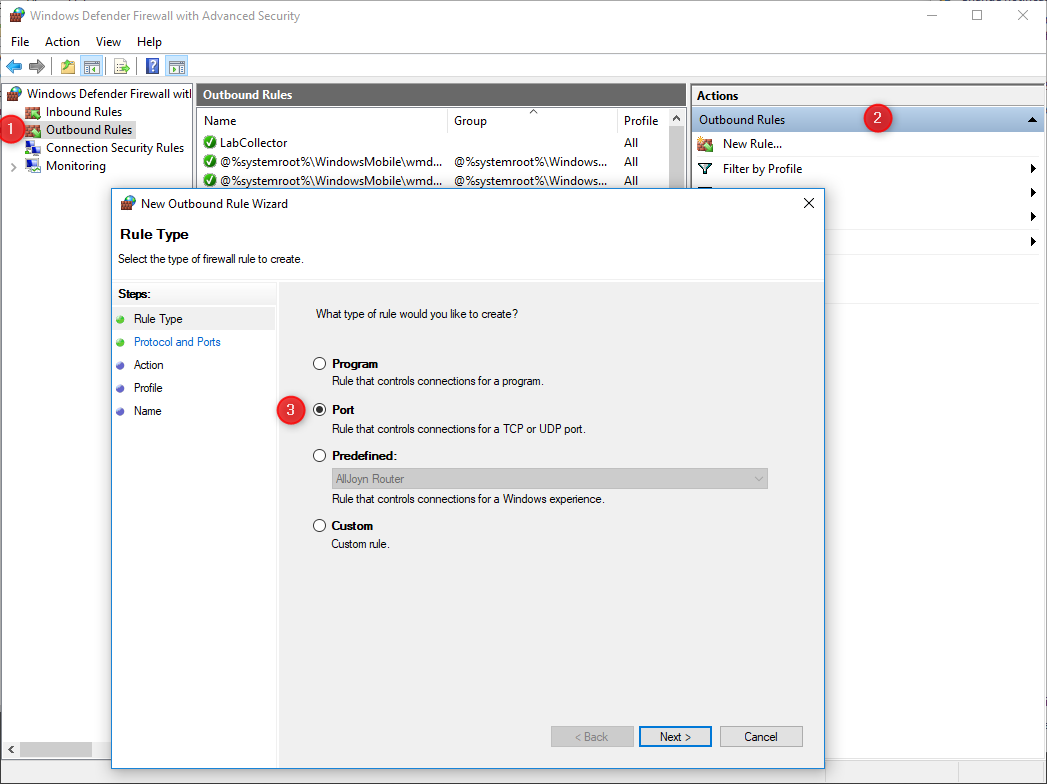Image resolution: width=1047 pixels, height=784 pixels.
Task: Maximize the Windows Defender Firewall window
Action: (977, 15)
